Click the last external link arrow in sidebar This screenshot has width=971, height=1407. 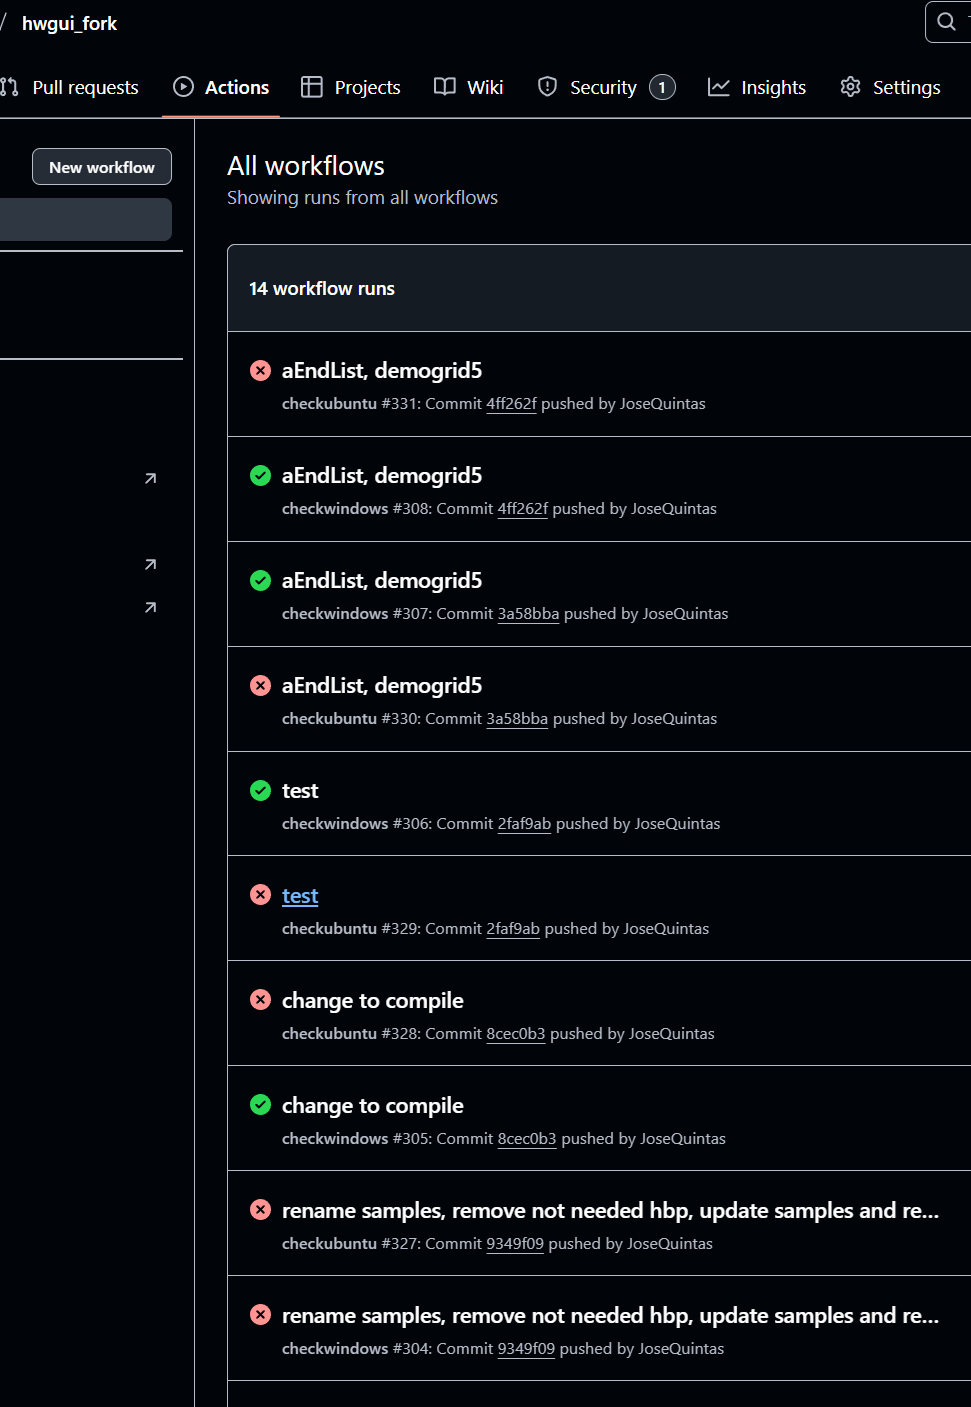(x=150, y=608)
